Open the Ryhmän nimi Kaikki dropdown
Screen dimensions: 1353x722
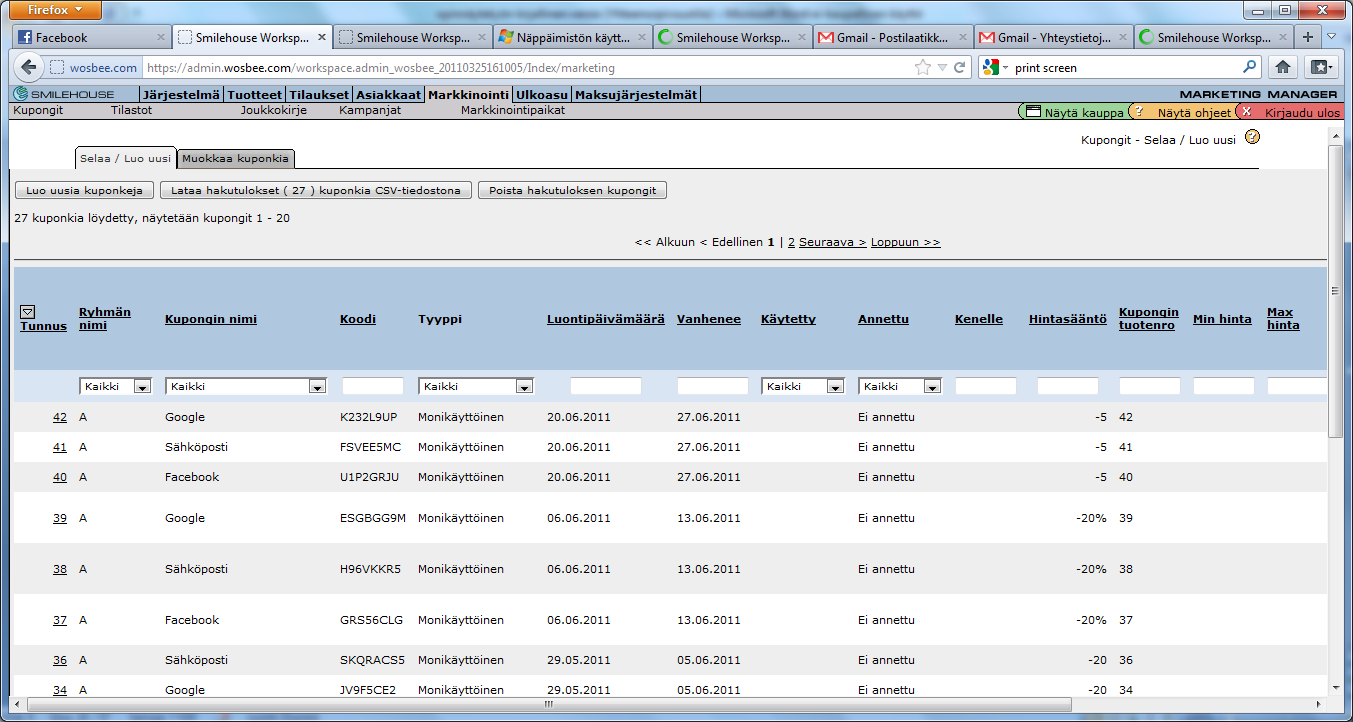click(x=116, y=386)
